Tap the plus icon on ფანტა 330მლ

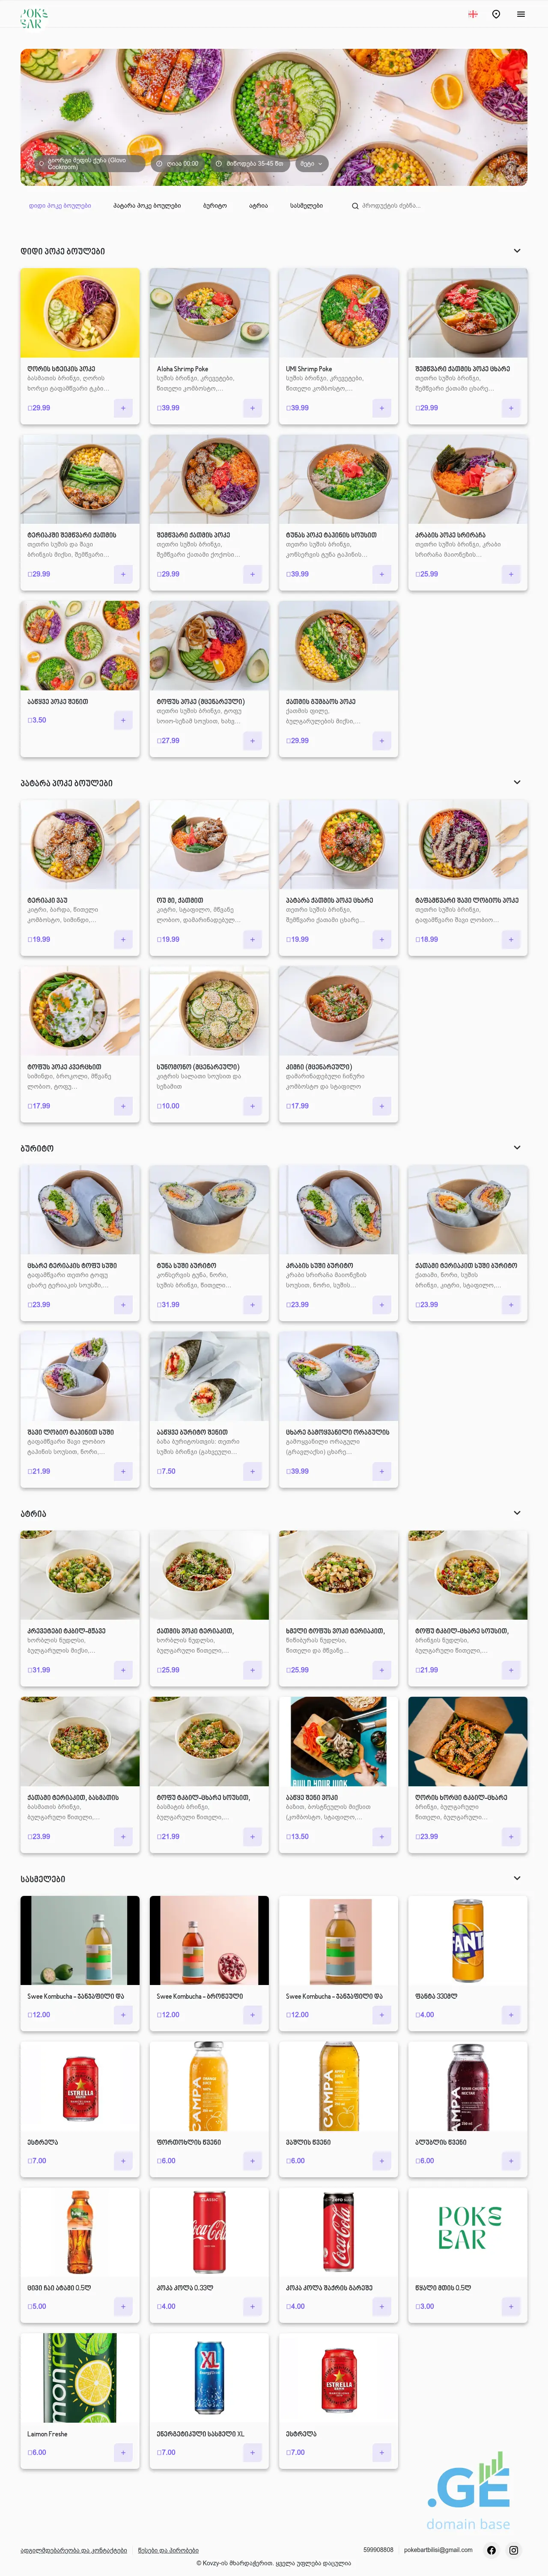(511, 2015)
